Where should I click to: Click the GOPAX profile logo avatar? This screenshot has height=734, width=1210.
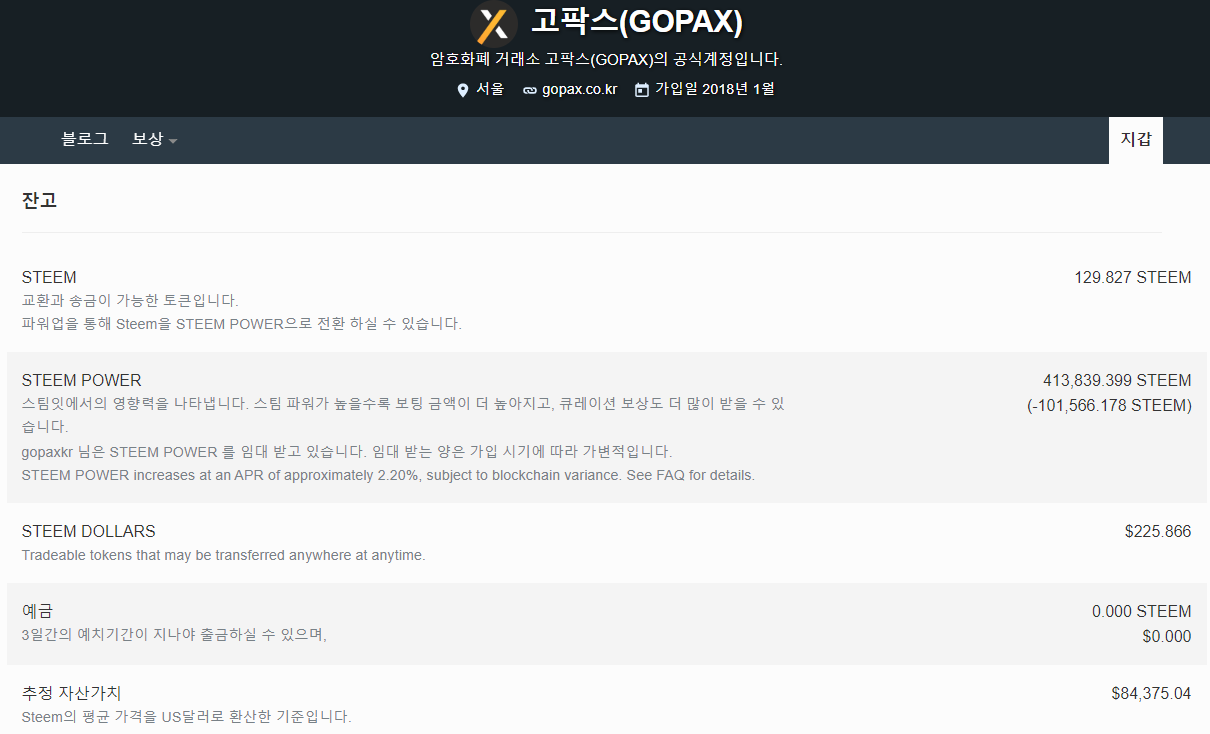(x=493, y=23)
